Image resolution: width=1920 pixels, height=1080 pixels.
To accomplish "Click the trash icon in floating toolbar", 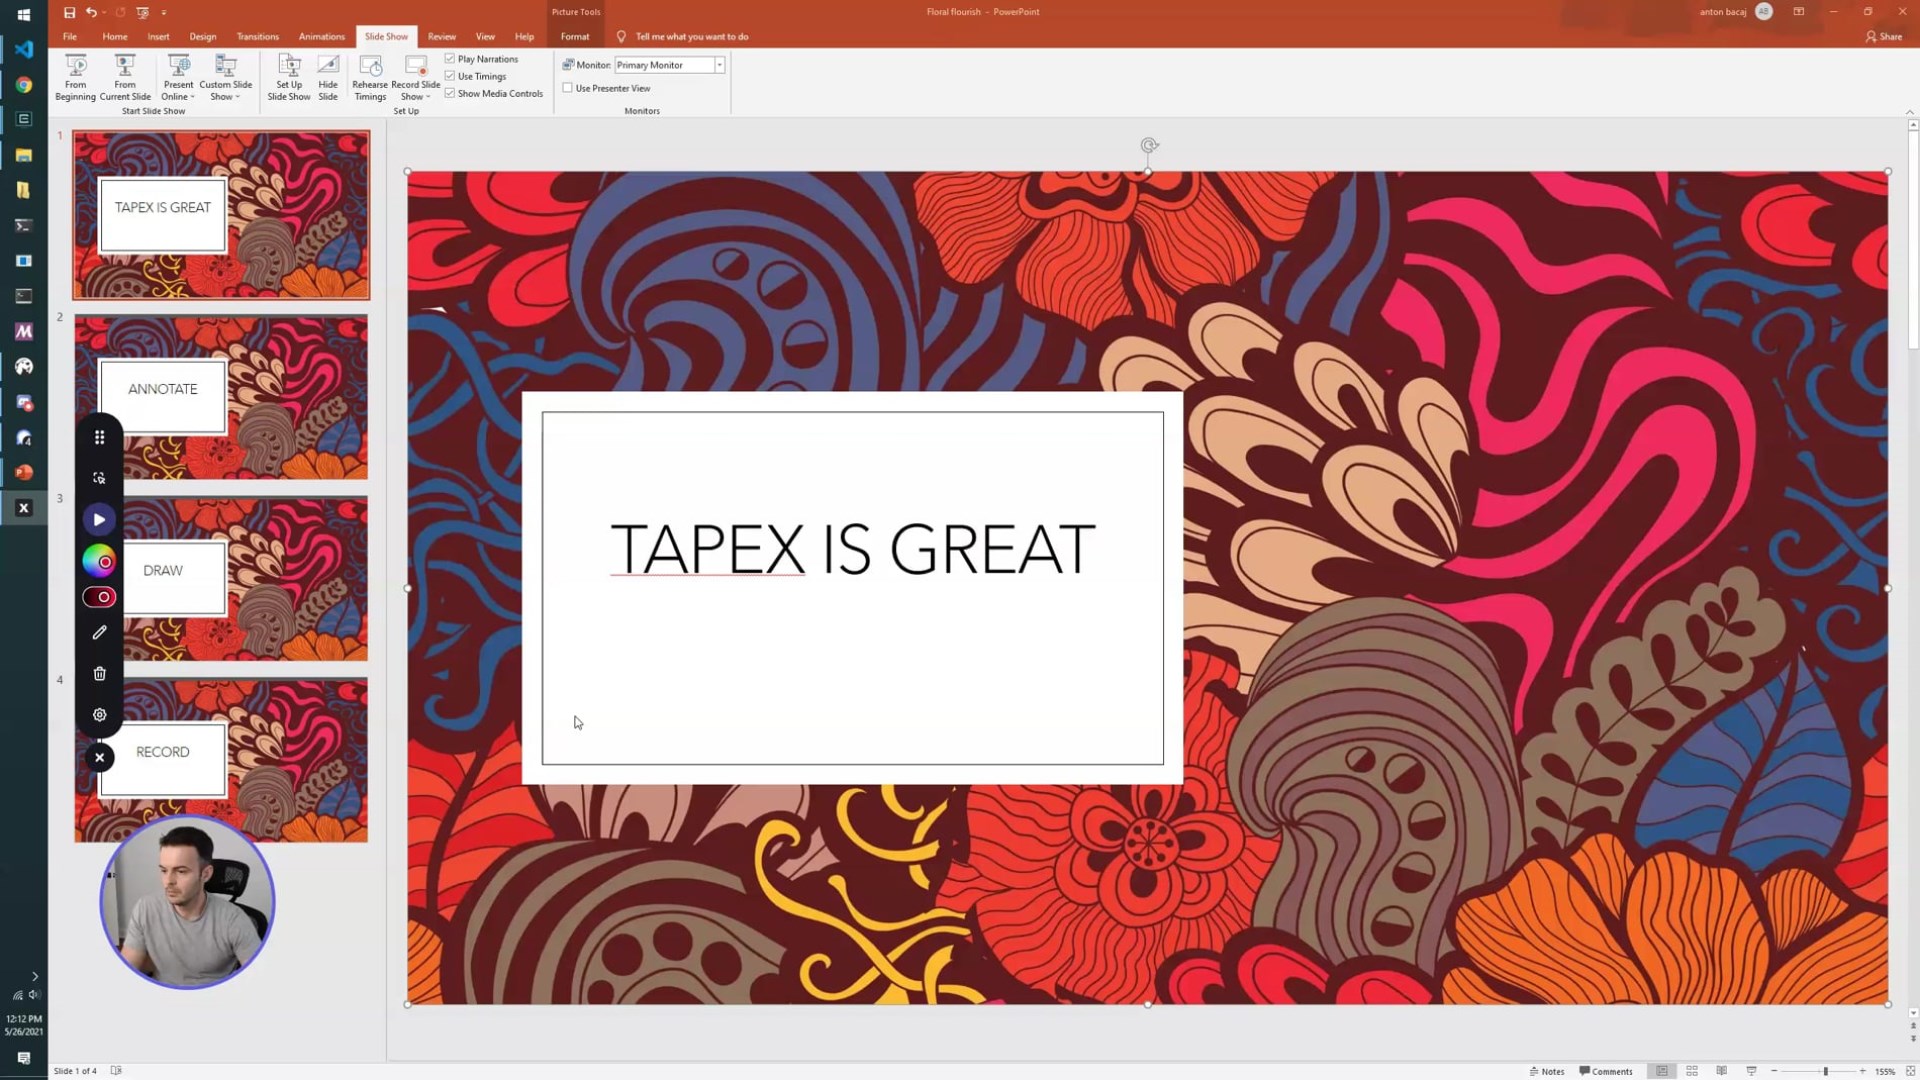I will (99, 674).
